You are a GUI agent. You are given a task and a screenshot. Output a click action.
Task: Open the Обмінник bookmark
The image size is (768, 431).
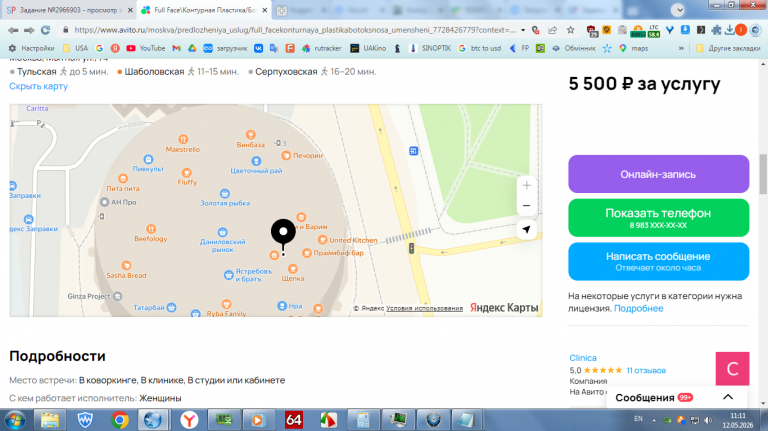pos(574,48)
